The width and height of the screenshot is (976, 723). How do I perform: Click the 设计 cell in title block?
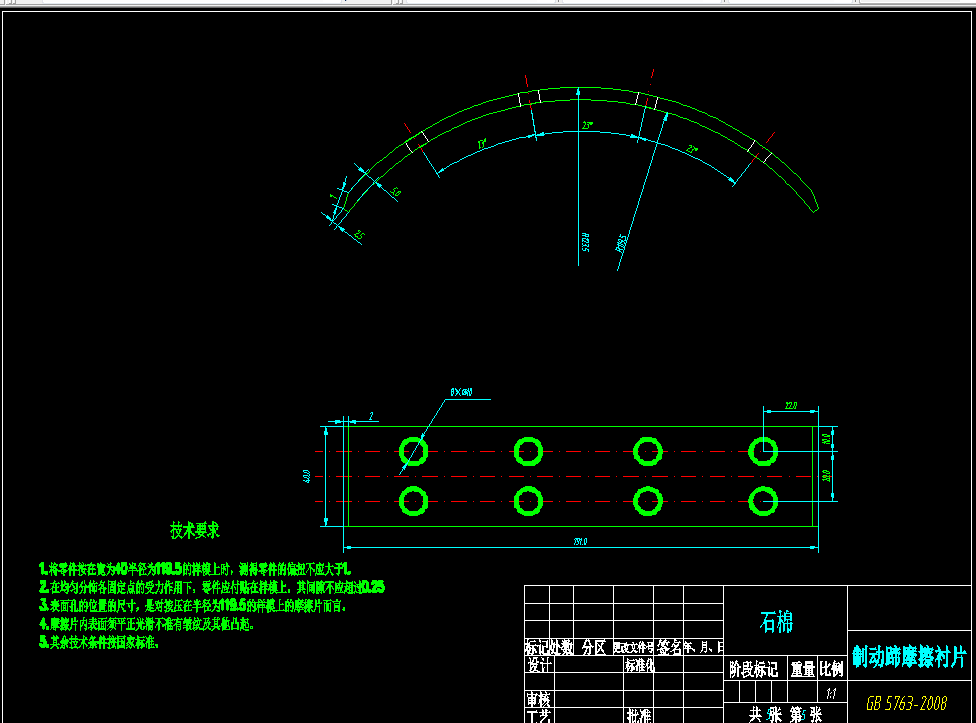coord(539,665)
